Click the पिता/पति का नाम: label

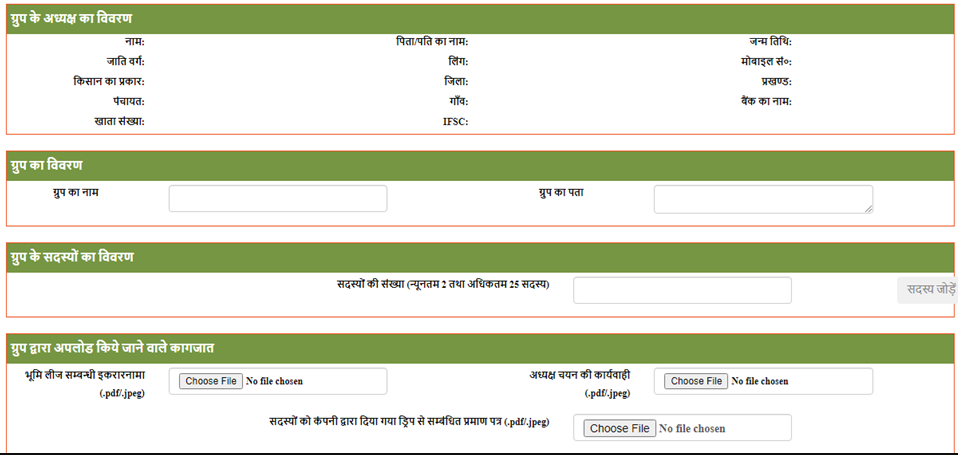tap(431, 42)
